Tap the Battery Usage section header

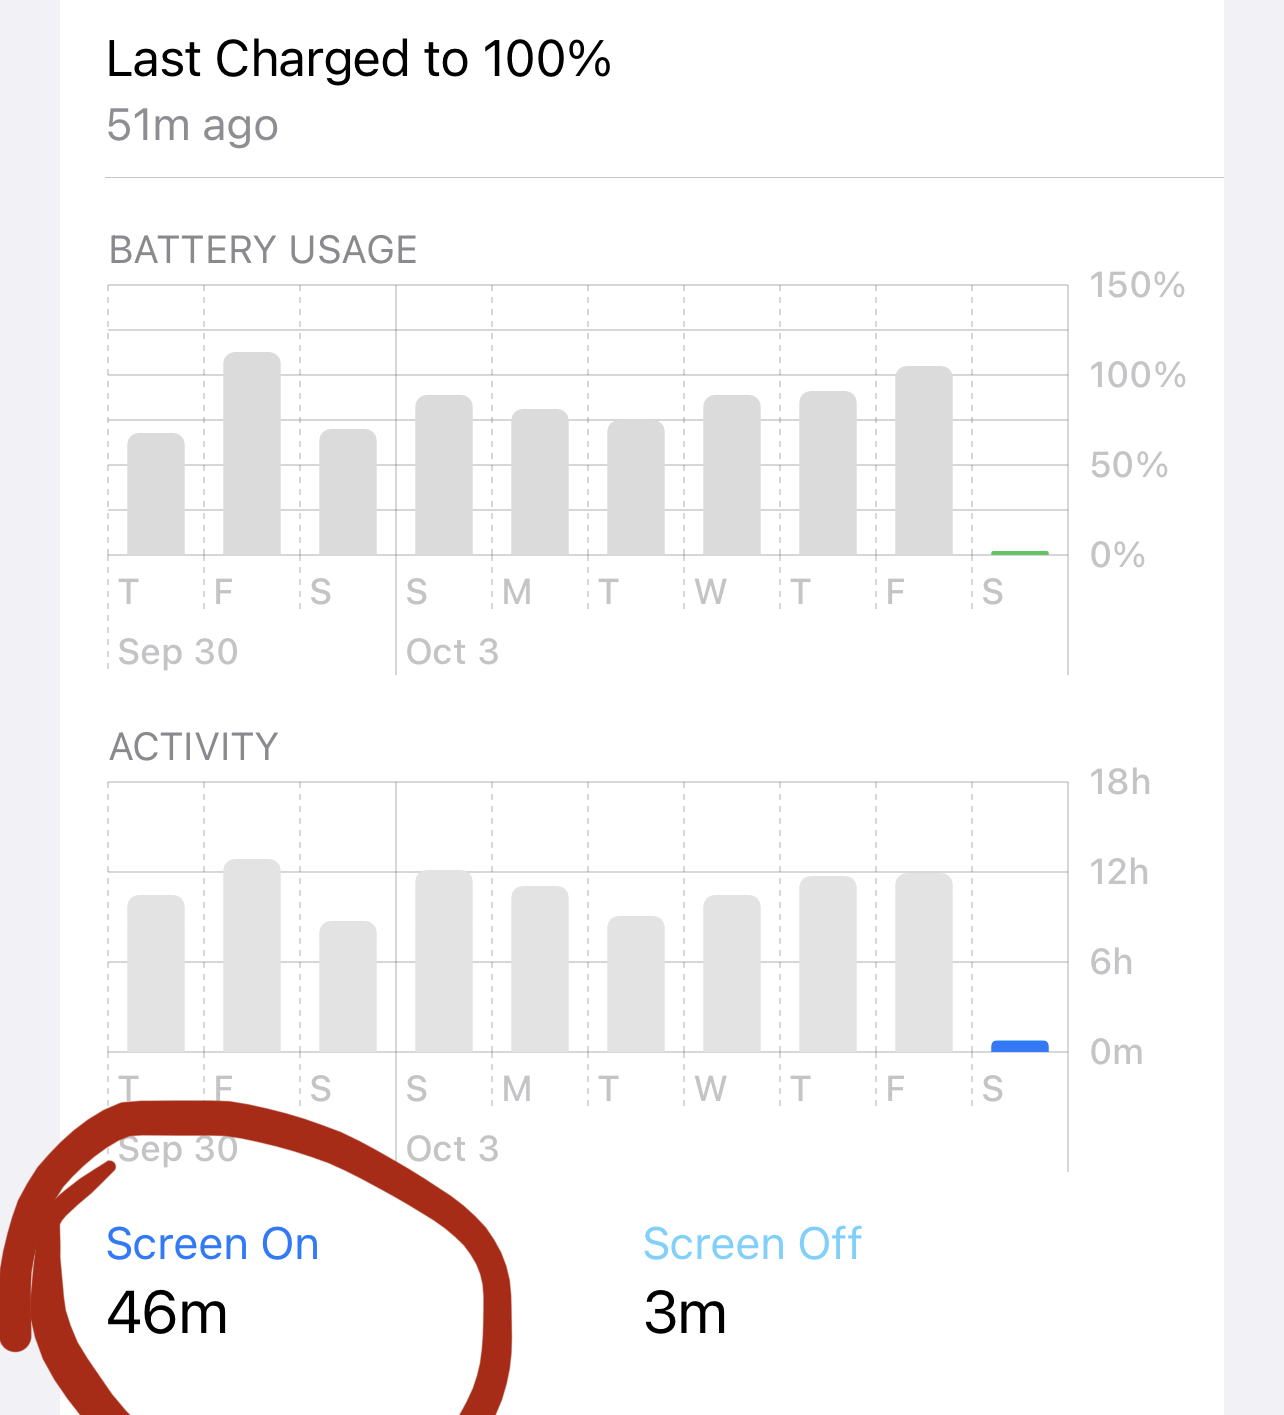(263, 250)
